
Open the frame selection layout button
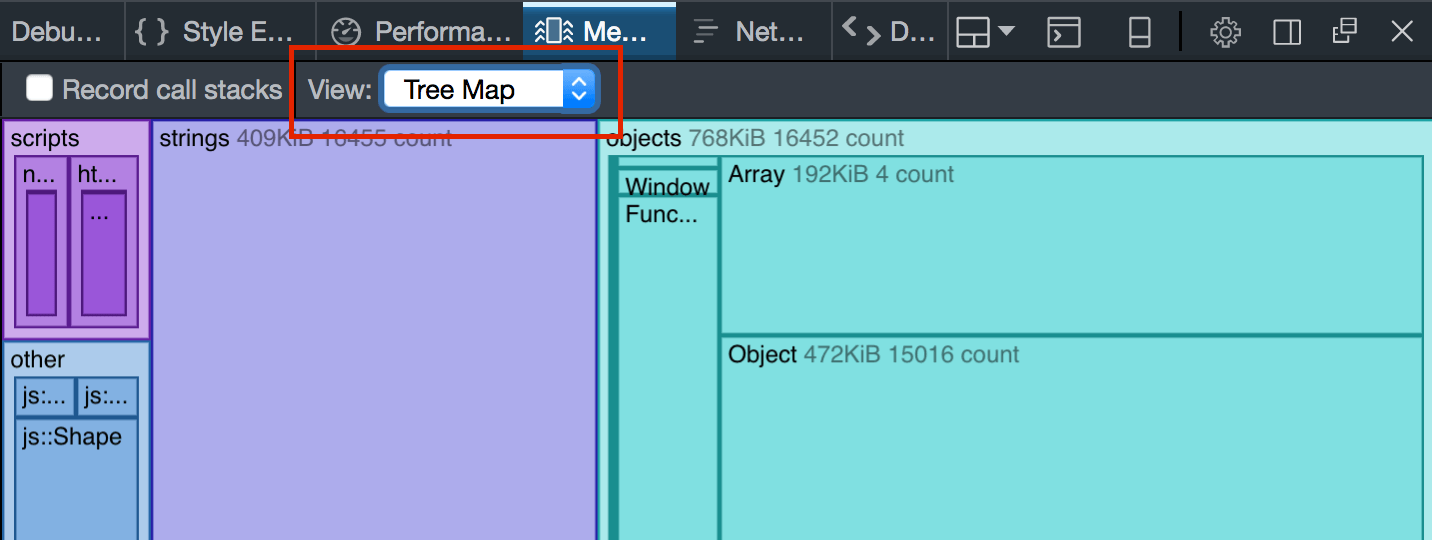pyautogui.click(x=984, y=33)
